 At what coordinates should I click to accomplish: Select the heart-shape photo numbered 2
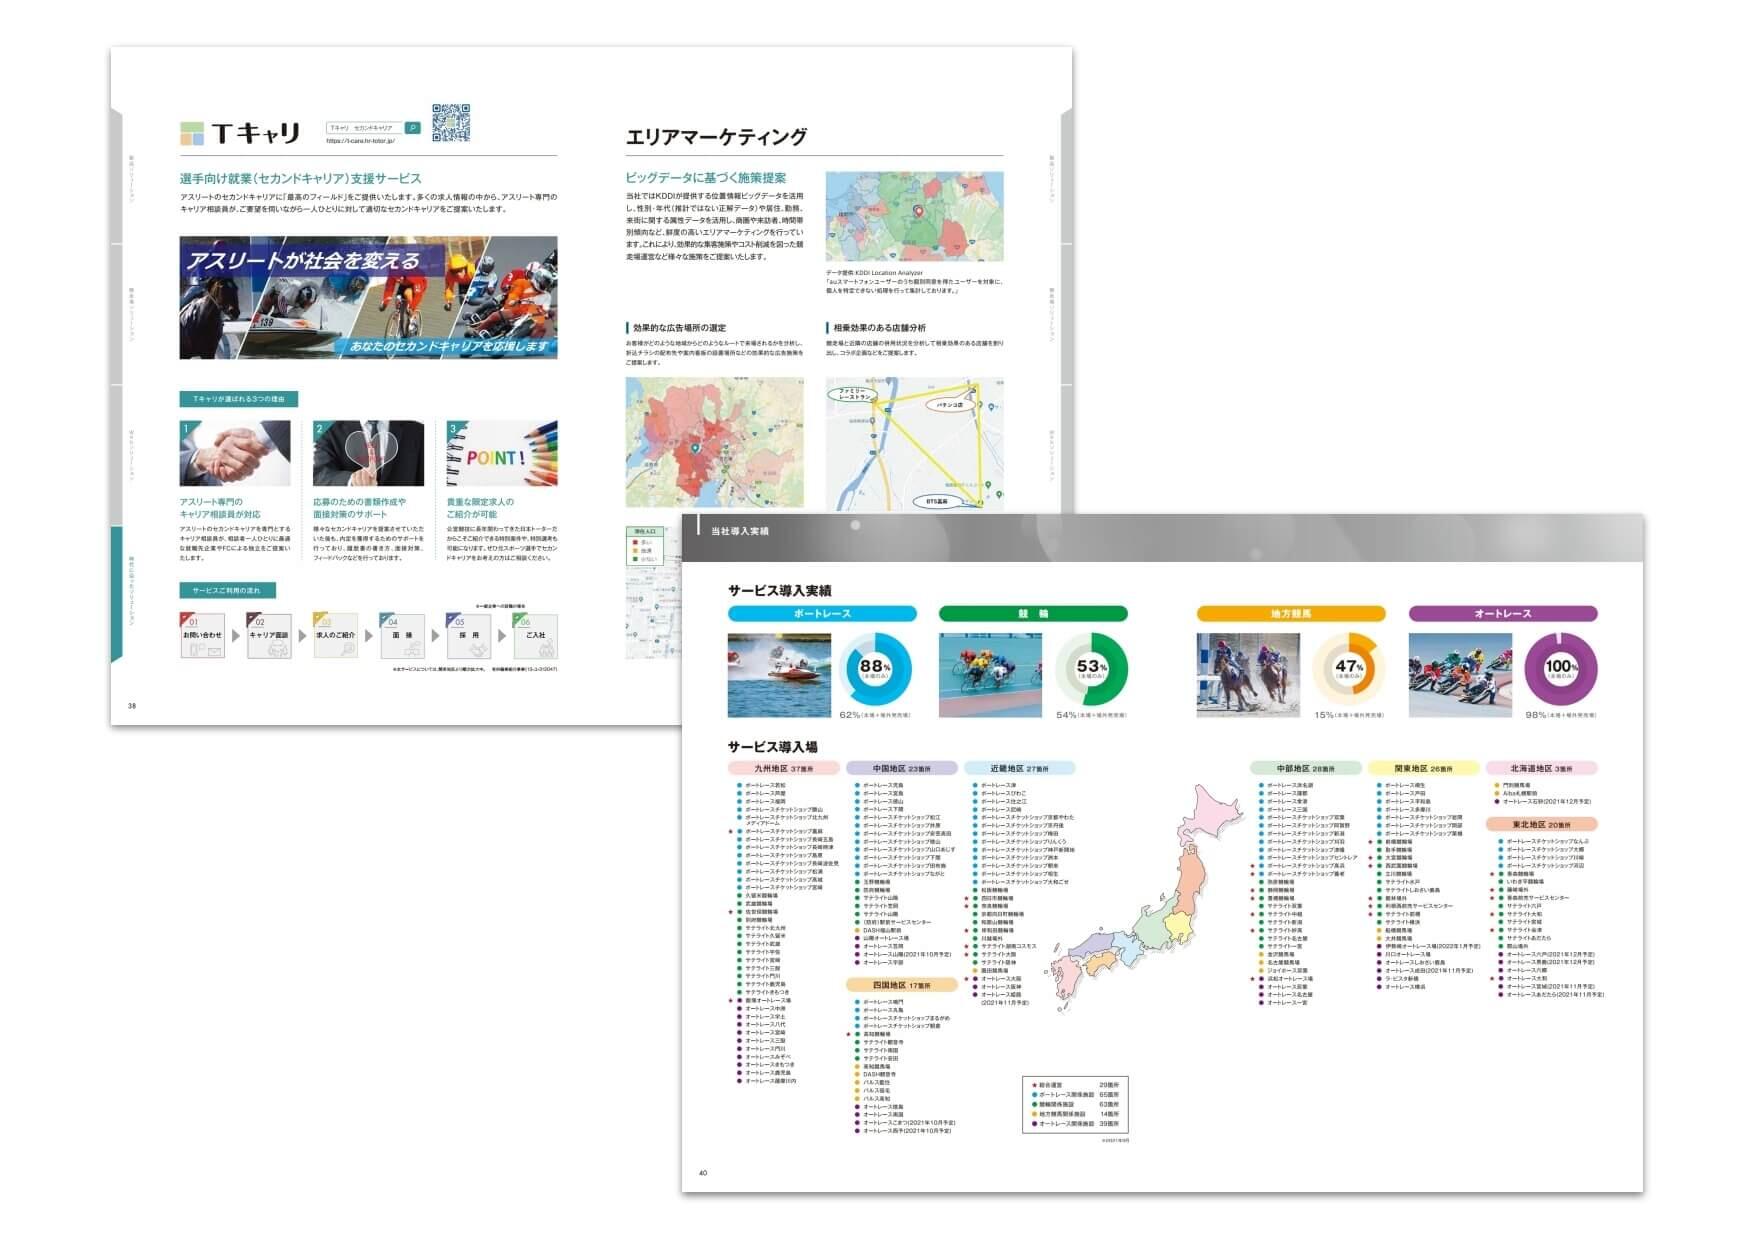coord(368,453)
